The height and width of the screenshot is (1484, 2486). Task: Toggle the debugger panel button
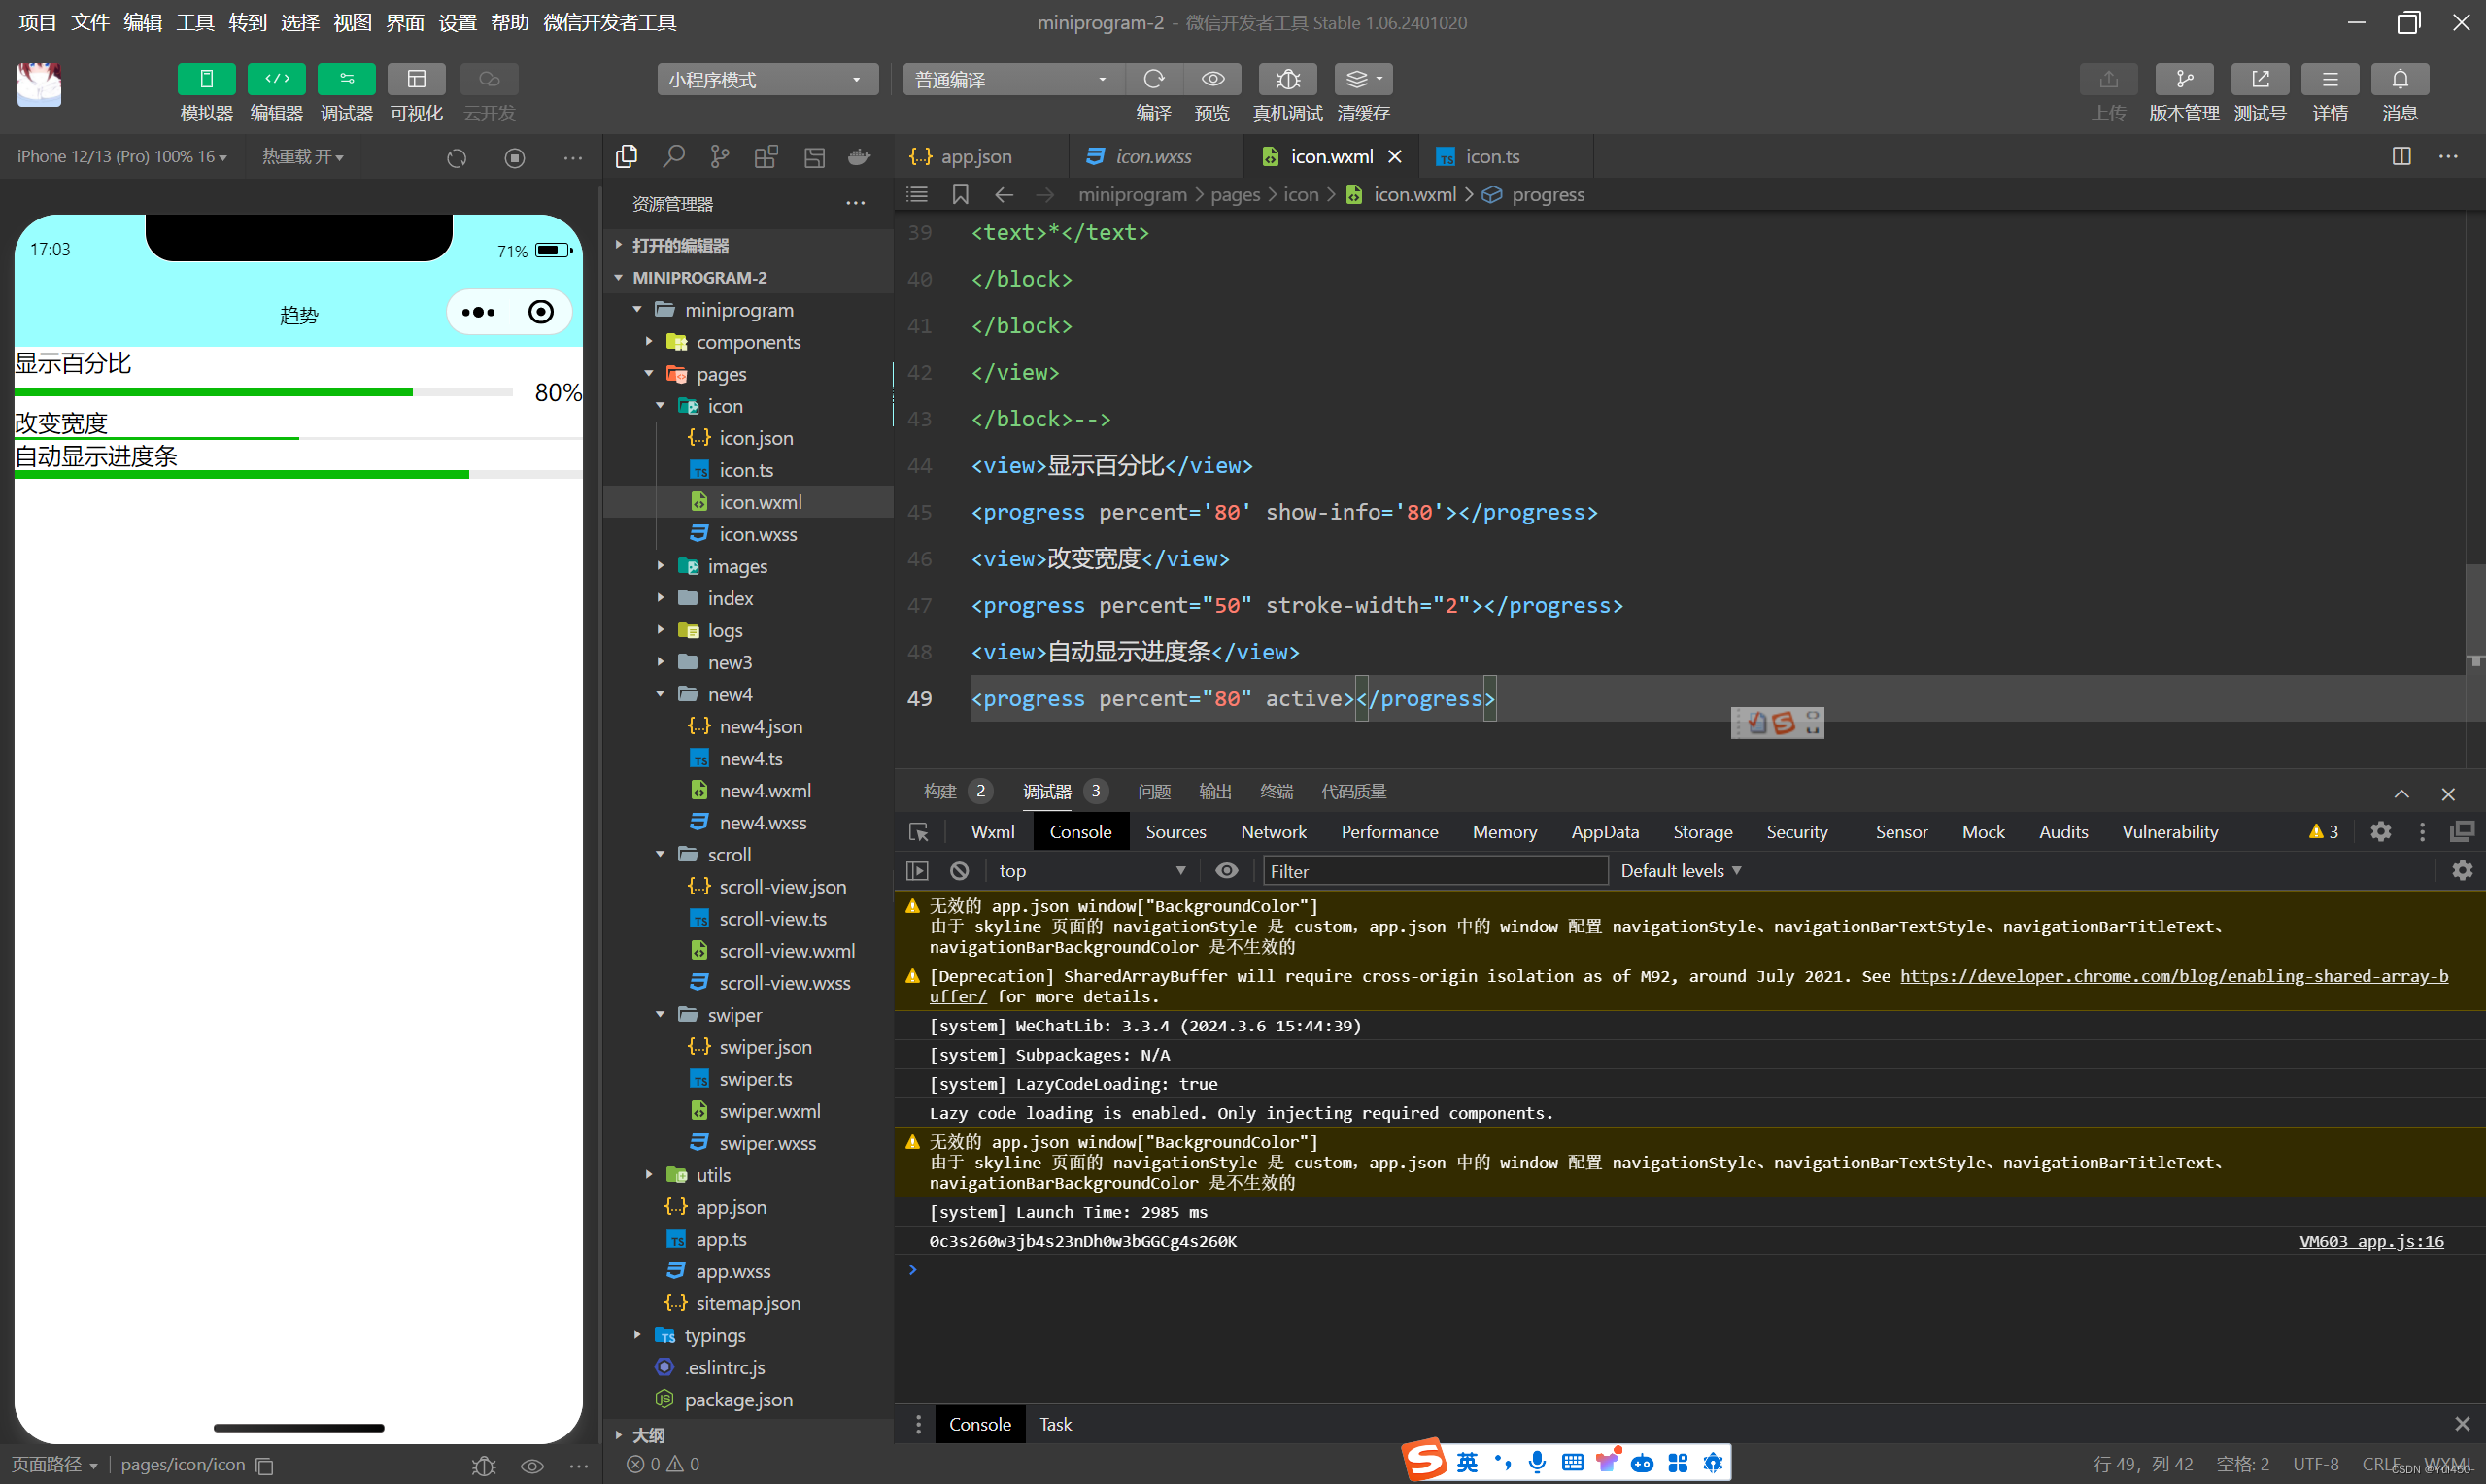pyautogui.click(x=346, y=79)
